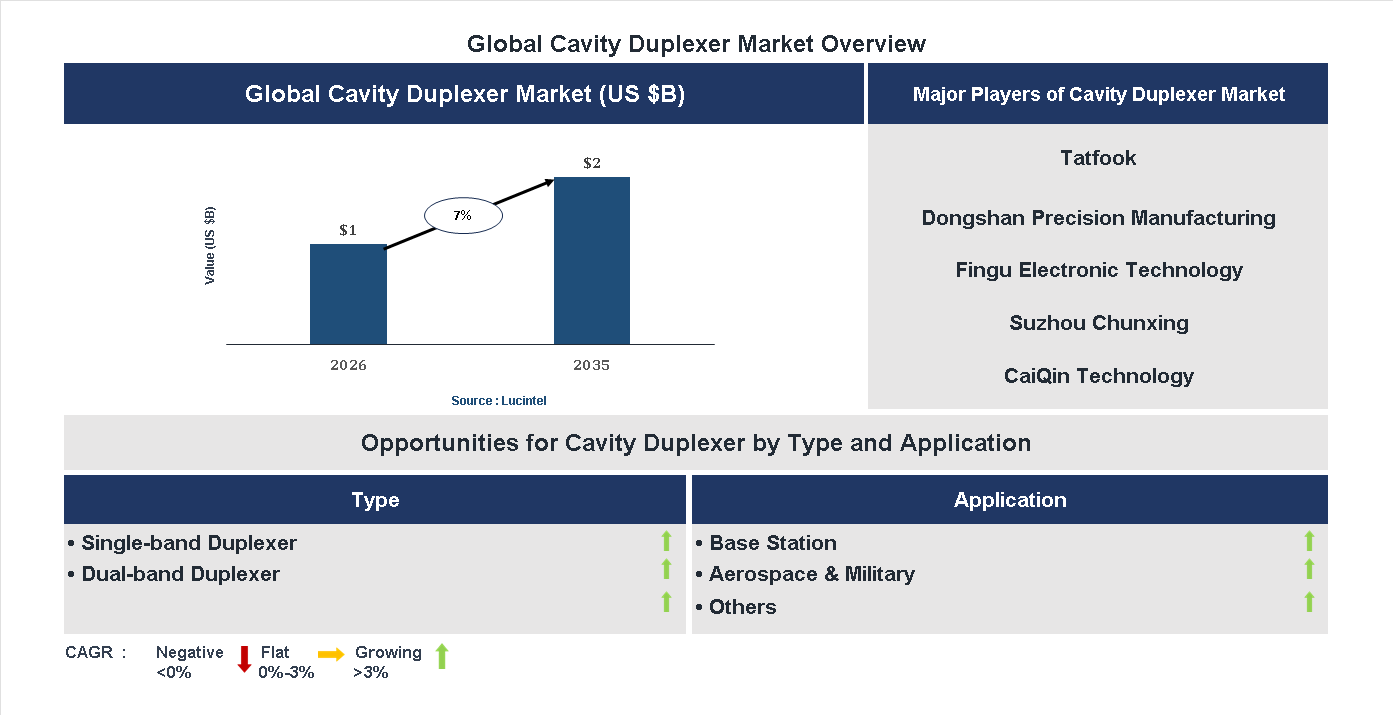This screenshot has width=1393, height=715.
Task: Click the 2035 bar showing $2 billion
Action: point(592,260)
